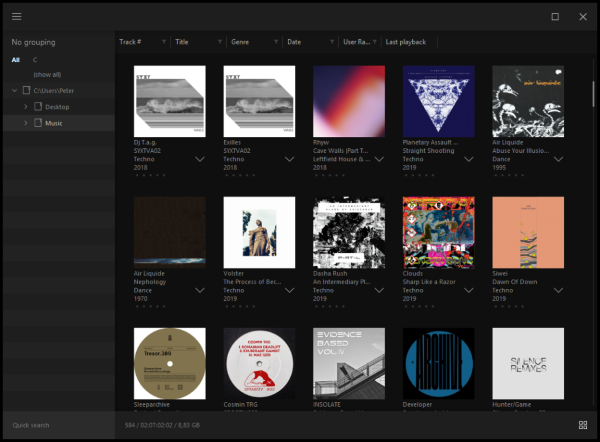Expand the Desktop folder tree node
This screenshot has height=442, width=600.
[25, 106]
